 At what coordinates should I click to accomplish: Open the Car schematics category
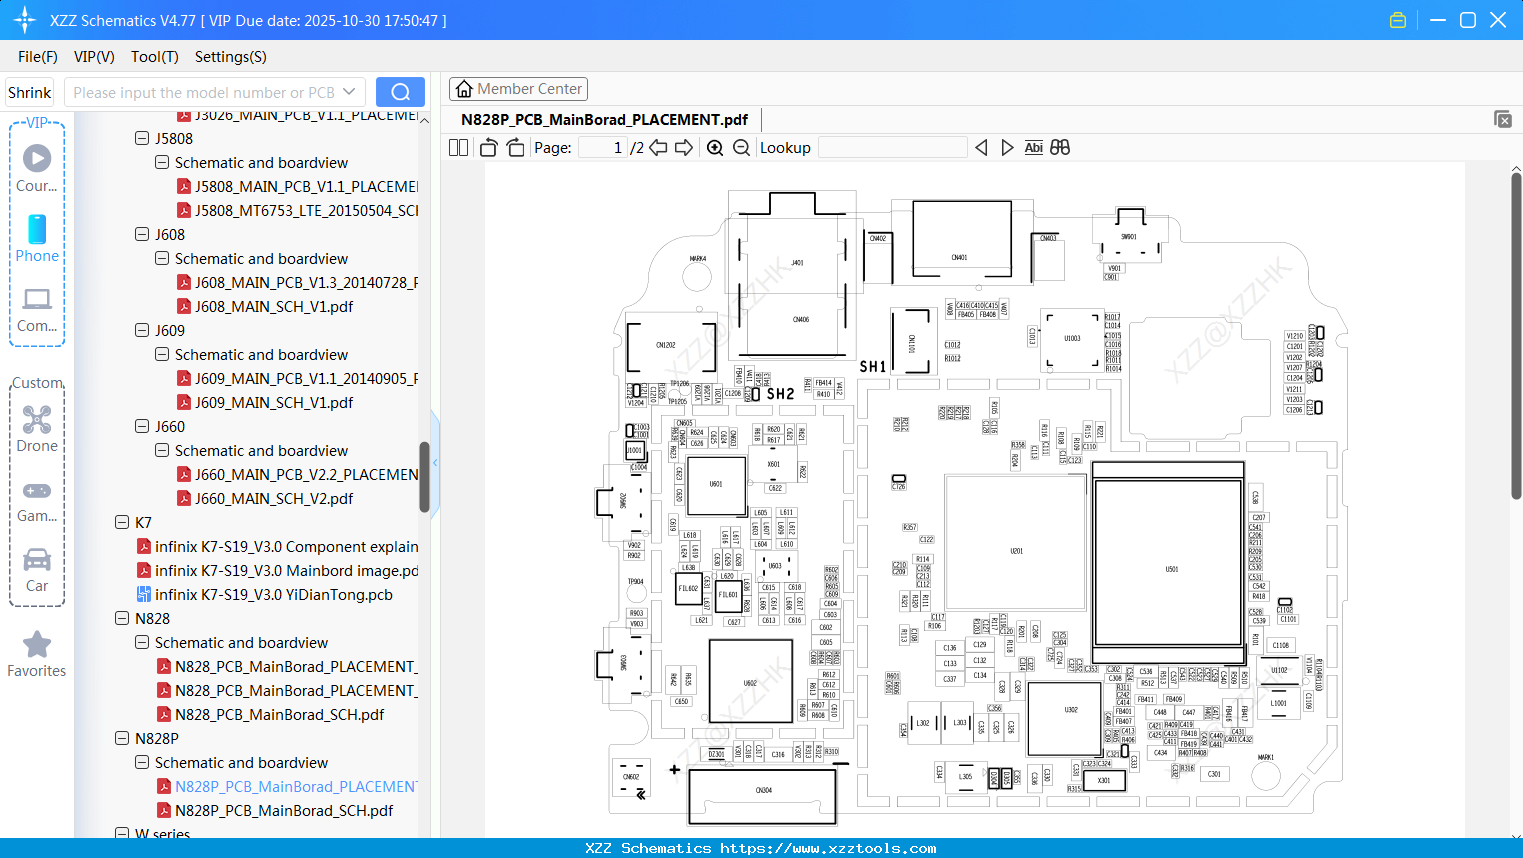pos(37,561)
